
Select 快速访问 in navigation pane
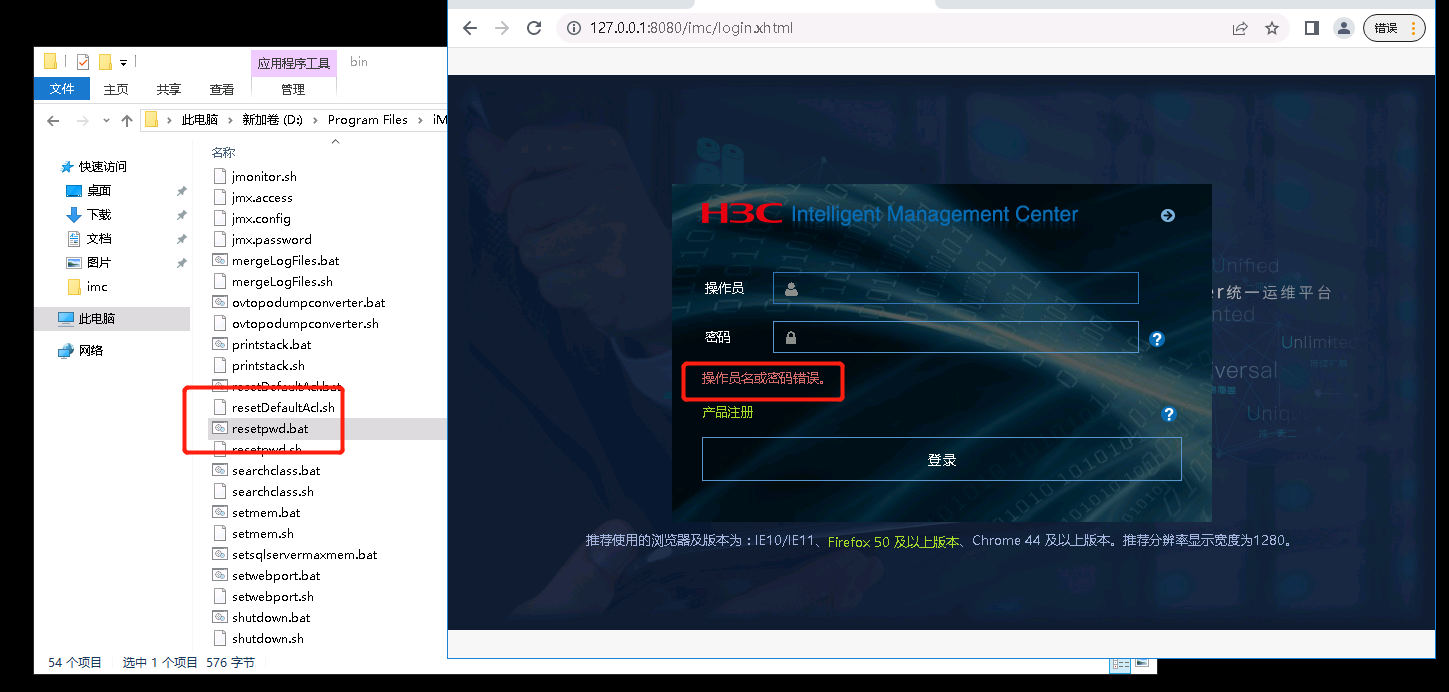103,167
